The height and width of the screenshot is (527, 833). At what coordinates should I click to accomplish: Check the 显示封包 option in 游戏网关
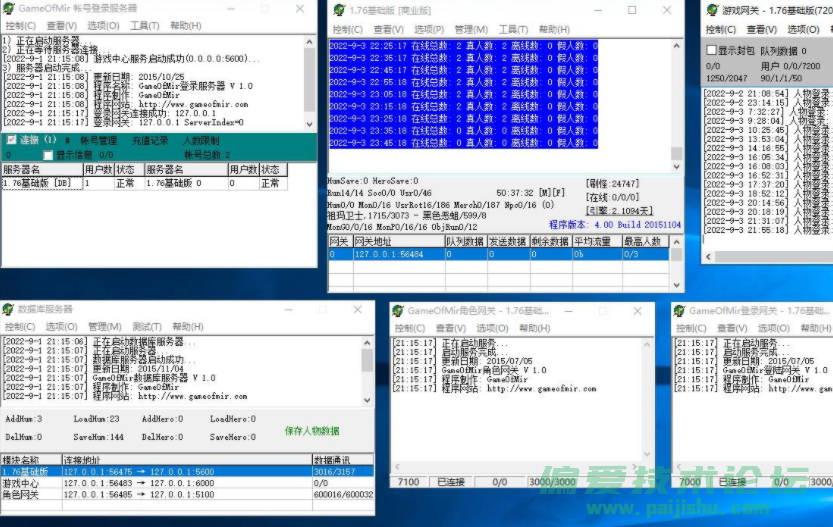tap(711, 51)
